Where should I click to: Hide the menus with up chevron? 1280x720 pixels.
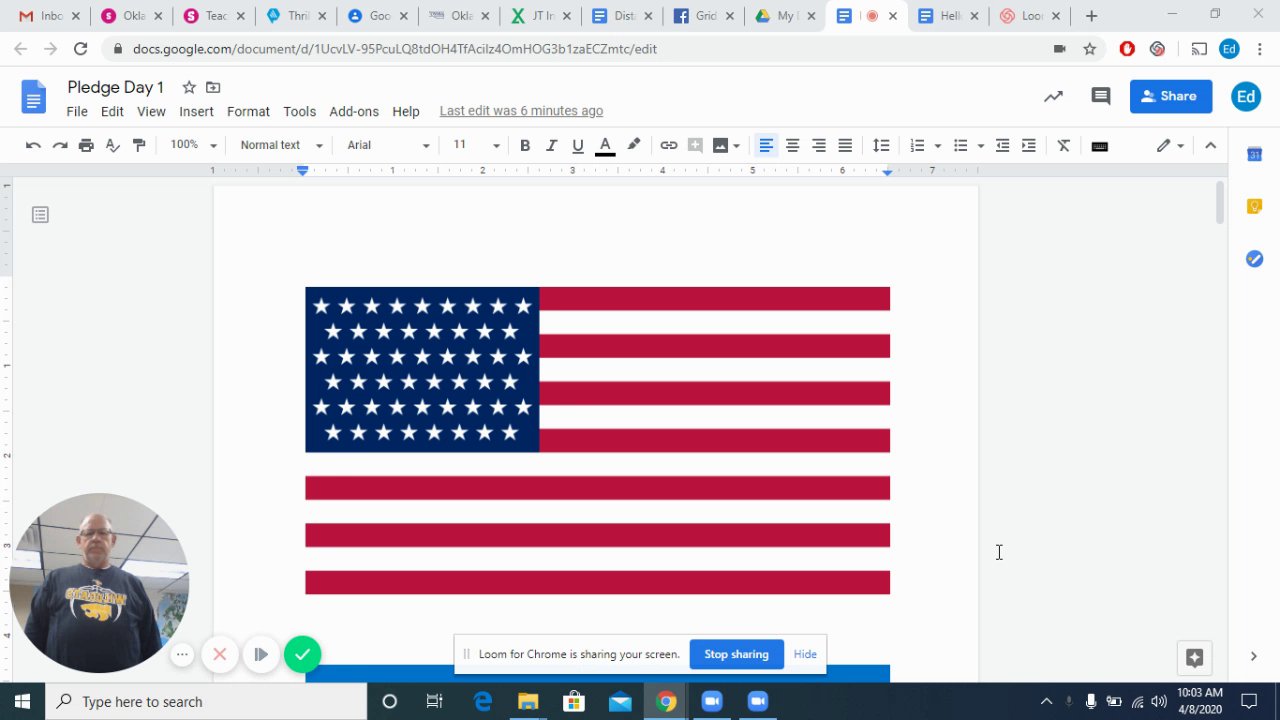point(1210,145)
